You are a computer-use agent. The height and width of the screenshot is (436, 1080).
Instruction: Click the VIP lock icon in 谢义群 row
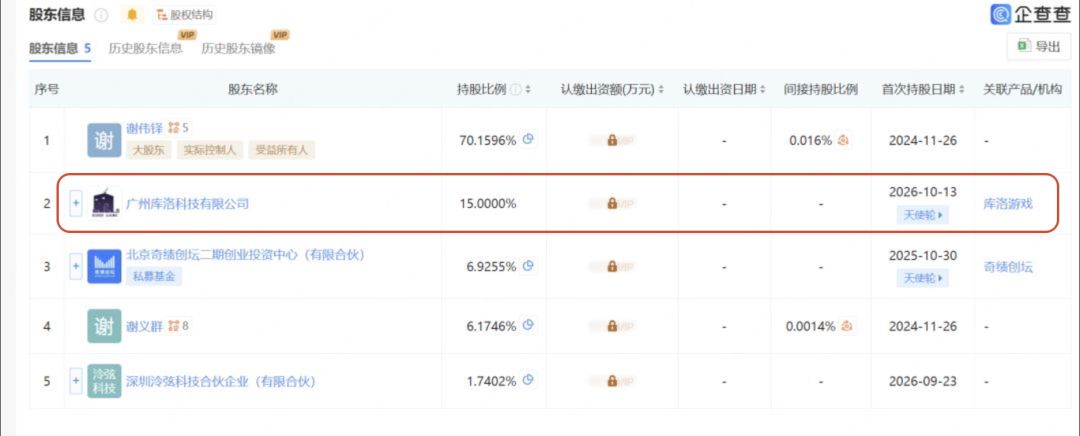coord(612,326)
